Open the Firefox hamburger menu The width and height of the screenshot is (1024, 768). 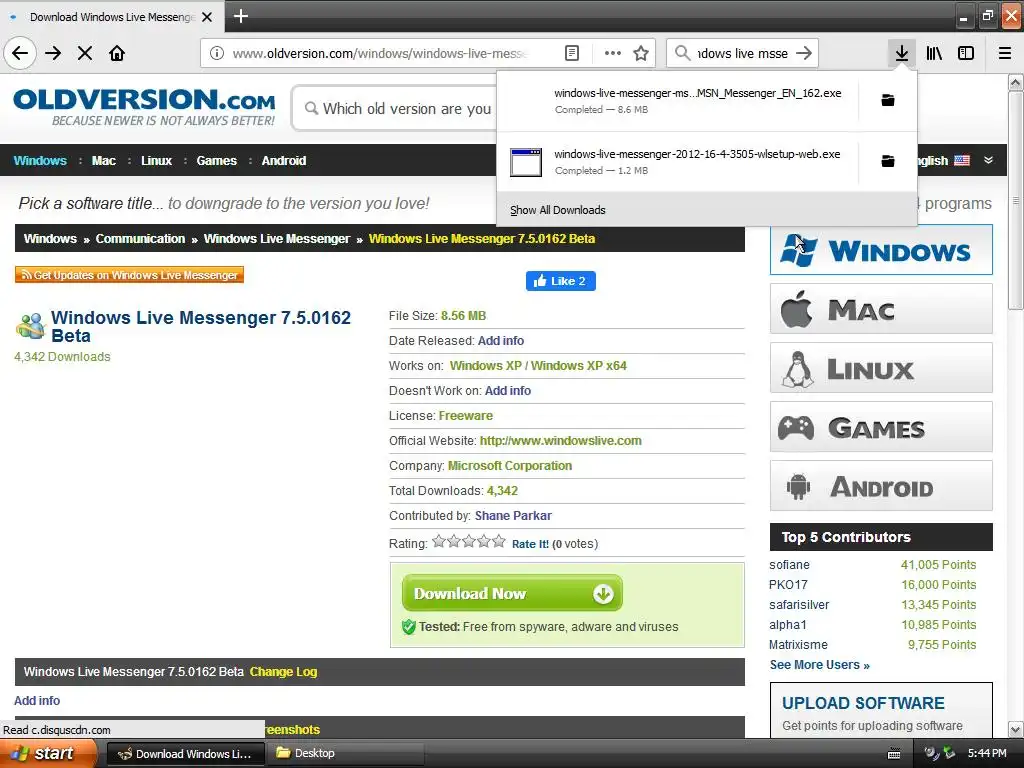pyautogui.click(x=1005, y=53)
